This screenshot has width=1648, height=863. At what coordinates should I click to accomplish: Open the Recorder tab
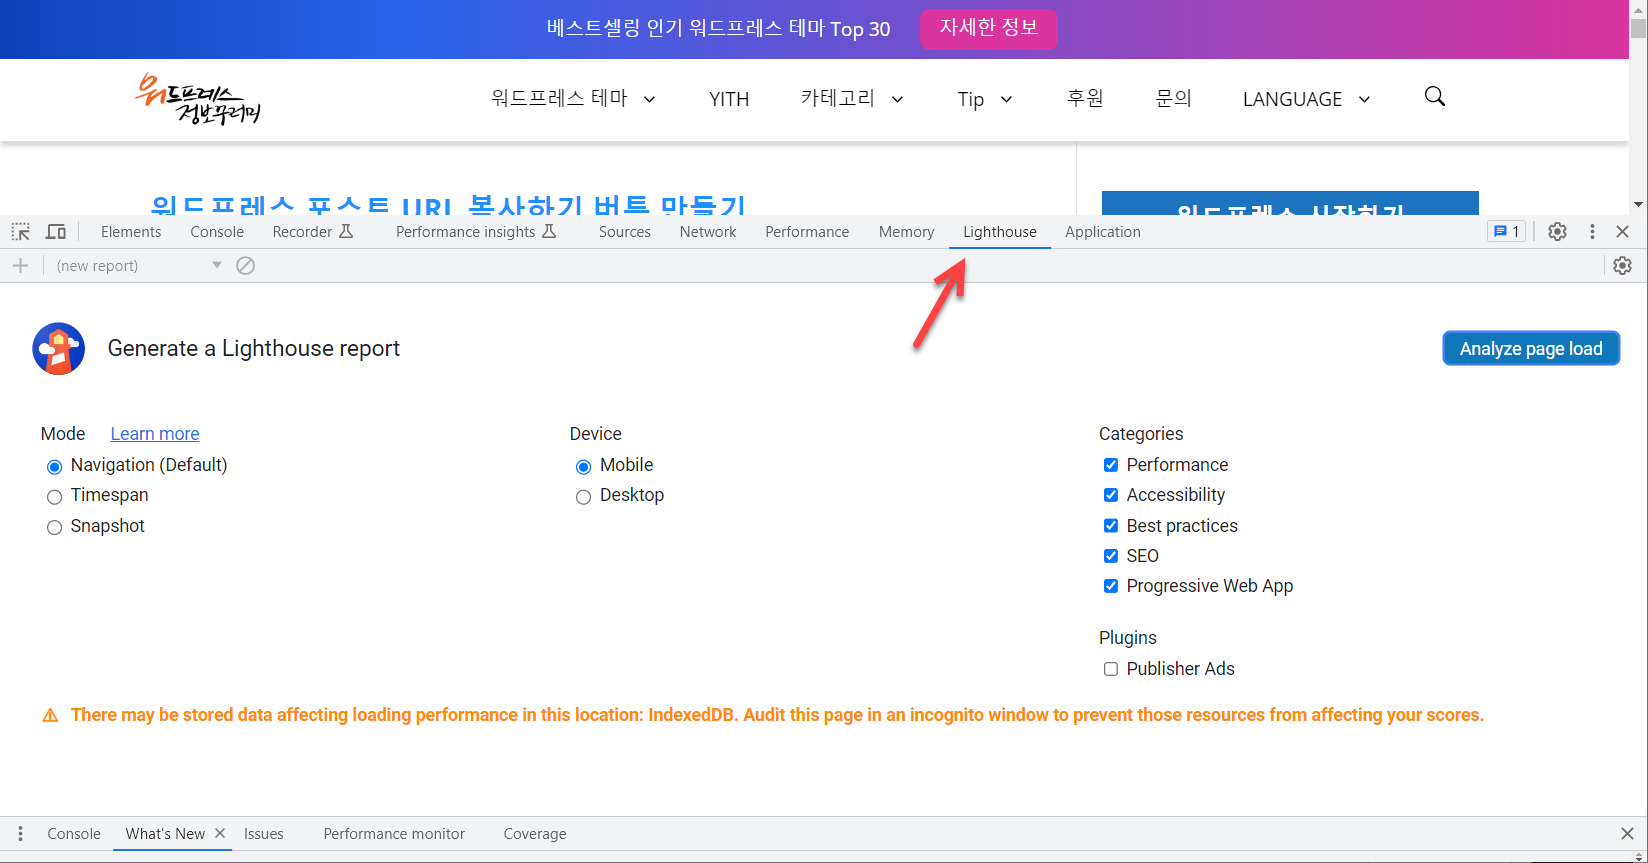click(312, 232)
